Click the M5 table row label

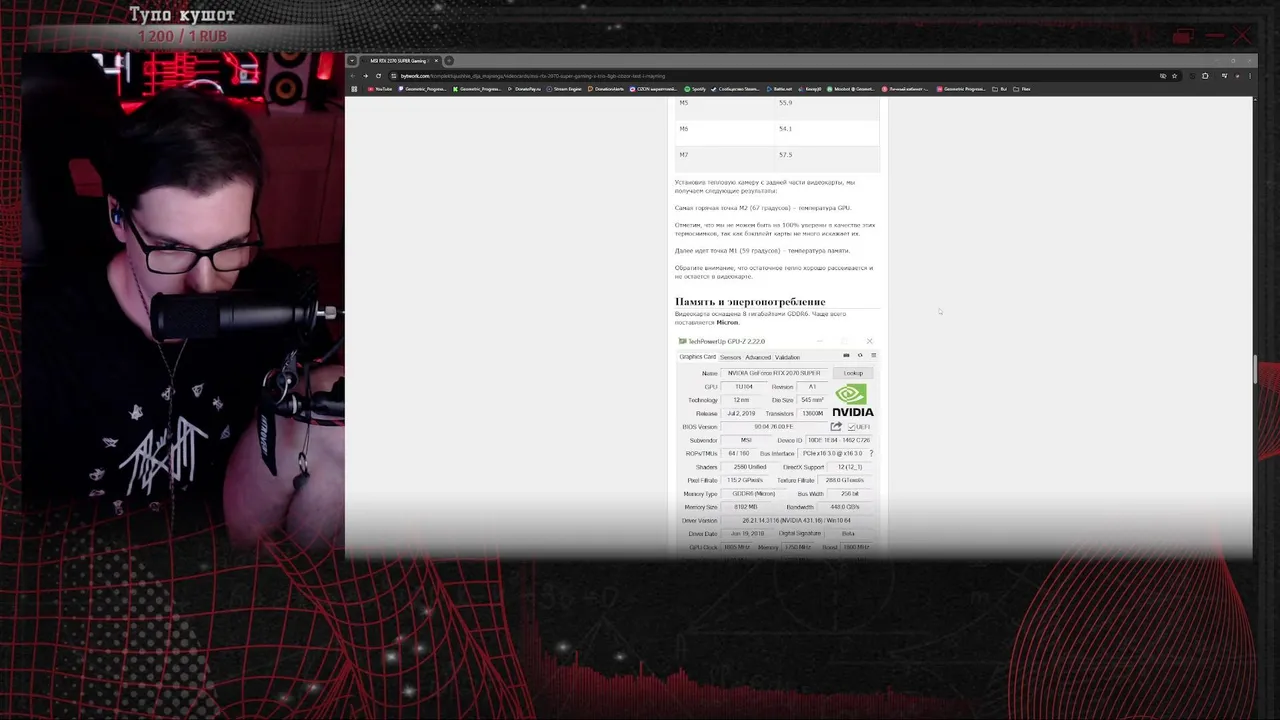(684, 103)
